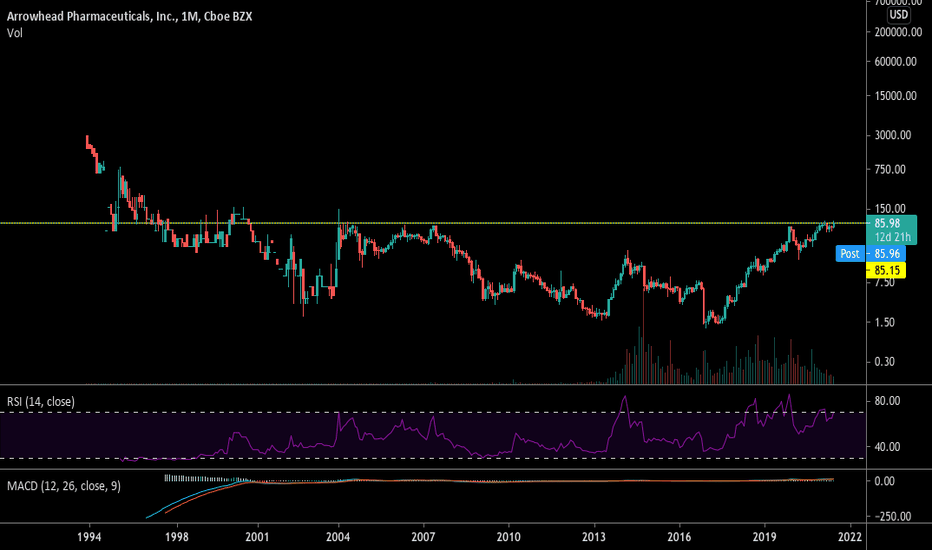Screen dimensions: 932x550
Task: Click the 150.00 price axis label
Action: click(x=890, y=209)
